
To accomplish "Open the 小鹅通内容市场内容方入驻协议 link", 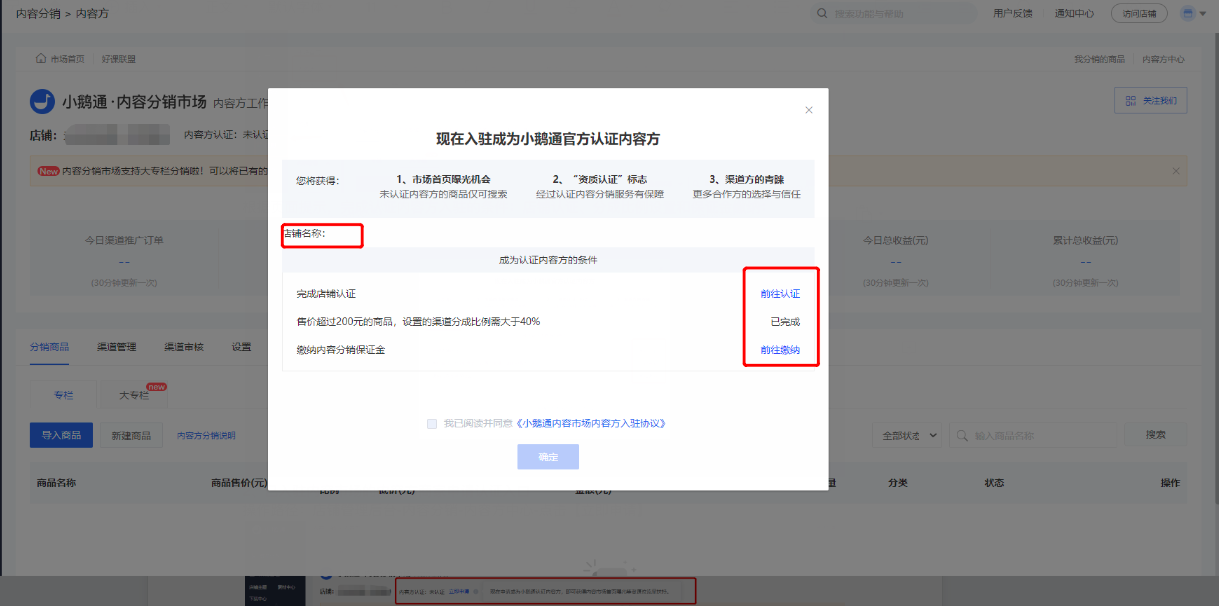I will 592,423.
